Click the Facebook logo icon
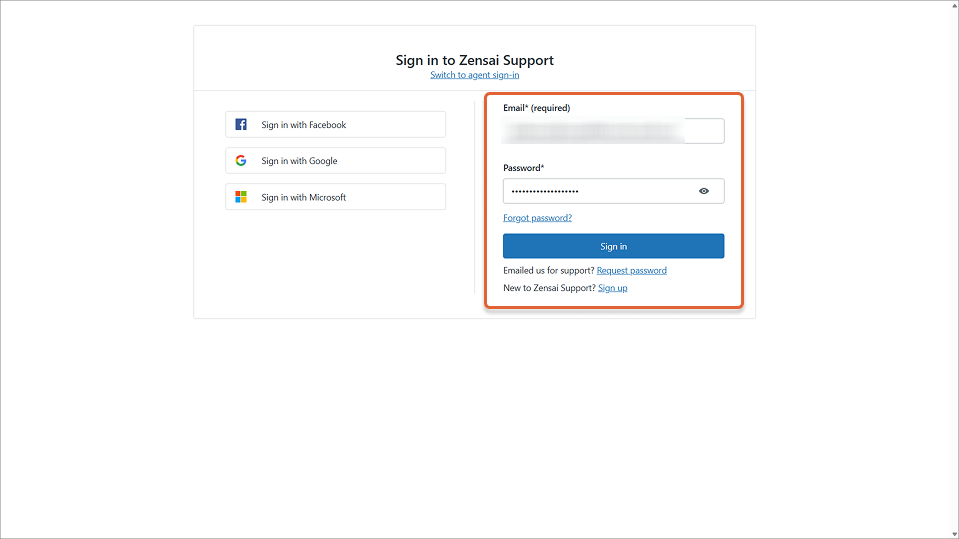 [241, 125]
